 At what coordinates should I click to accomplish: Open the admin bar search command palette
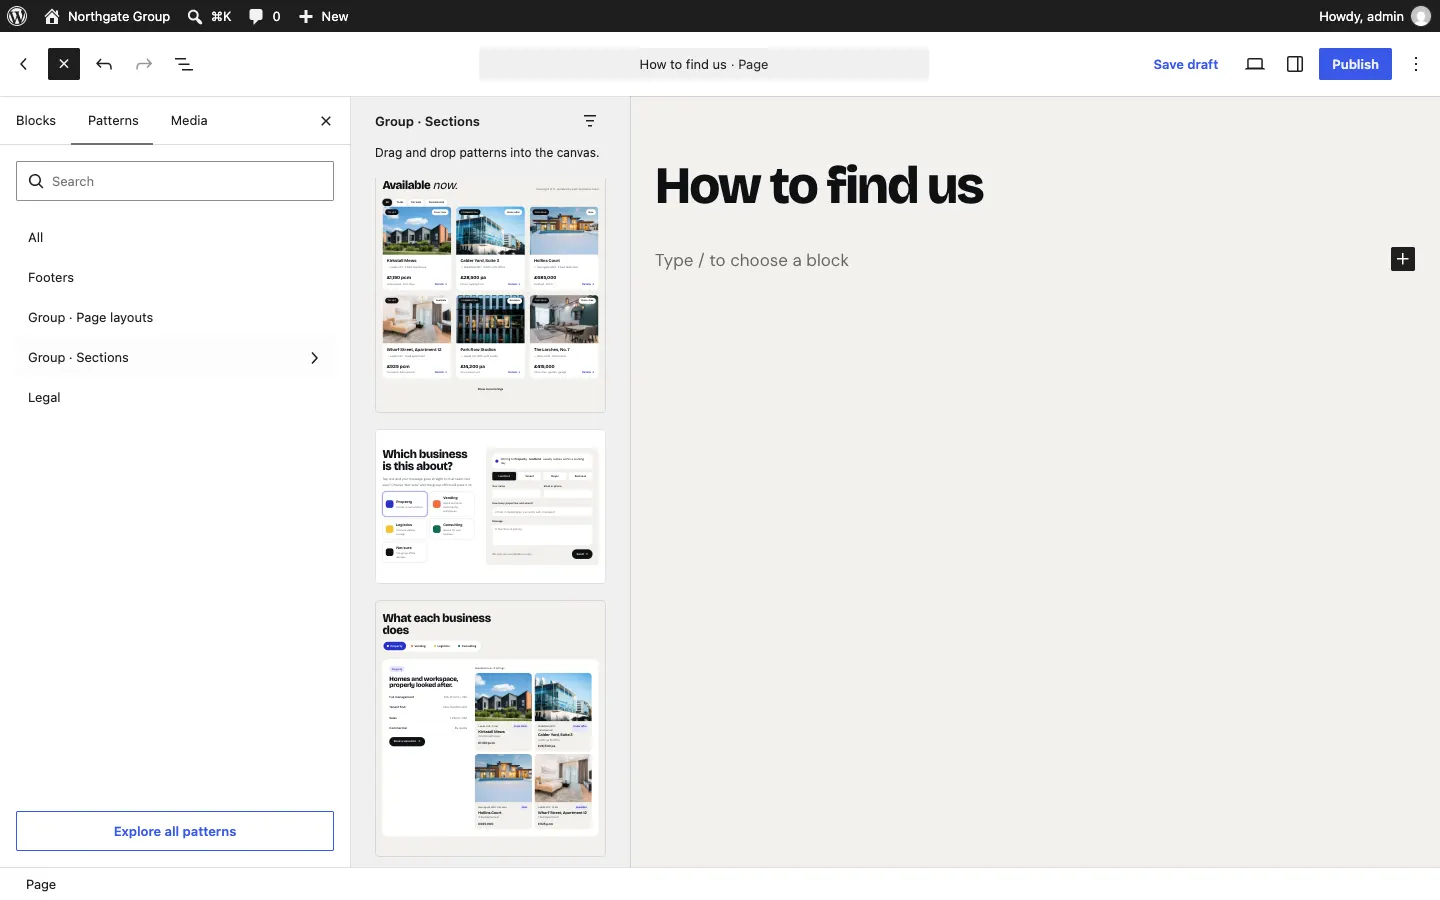210,16
